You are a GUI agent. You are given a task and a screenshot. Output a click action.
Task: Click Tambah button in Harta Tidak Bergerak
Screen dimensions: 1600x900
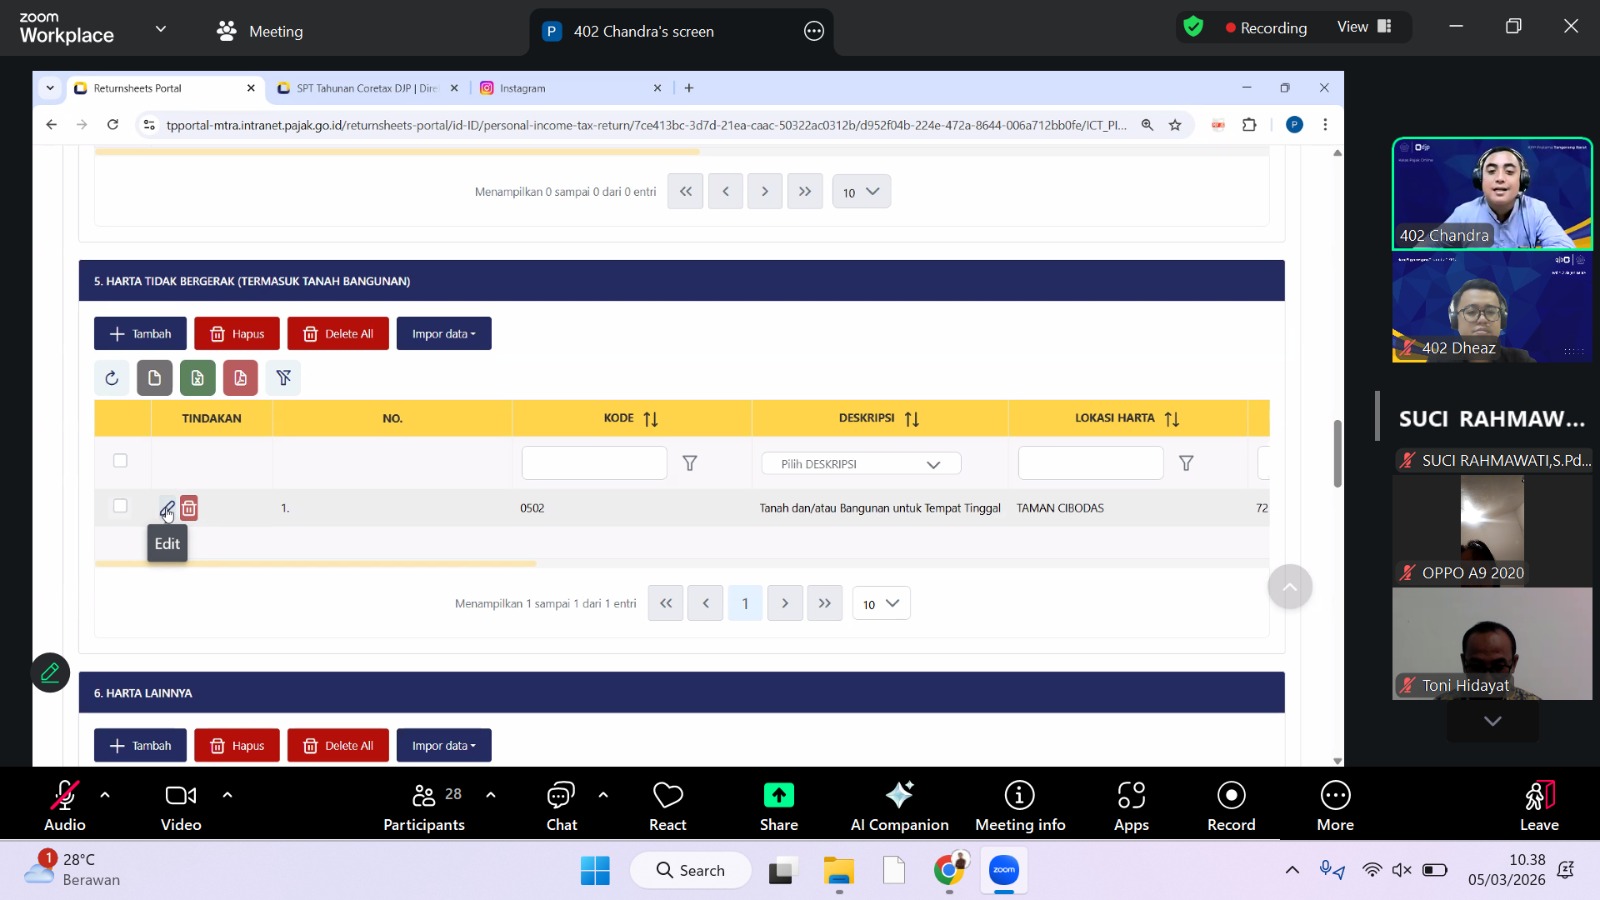pos(140,334)
